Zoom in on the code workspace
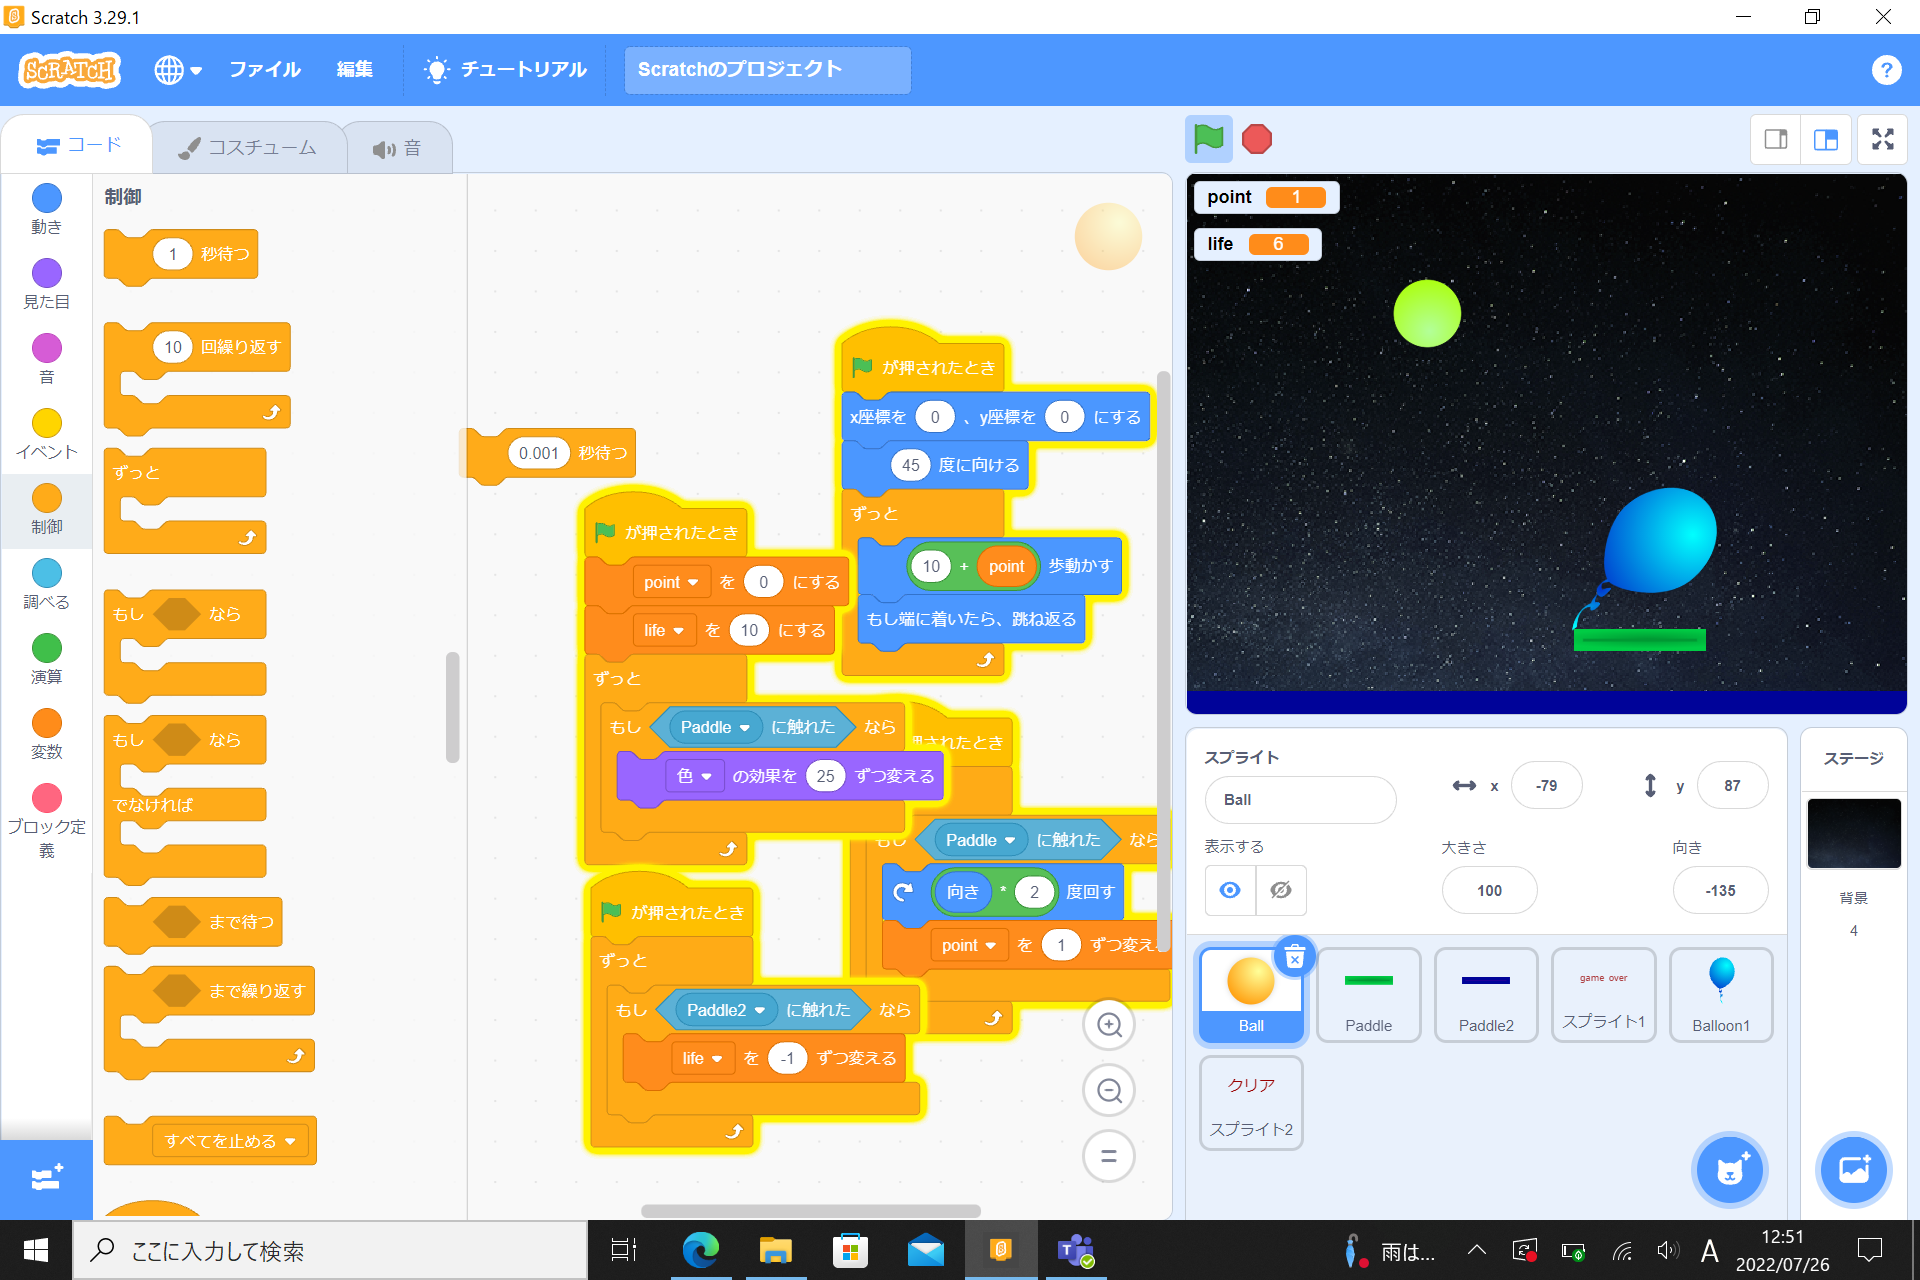 tap(1109, 1025)
